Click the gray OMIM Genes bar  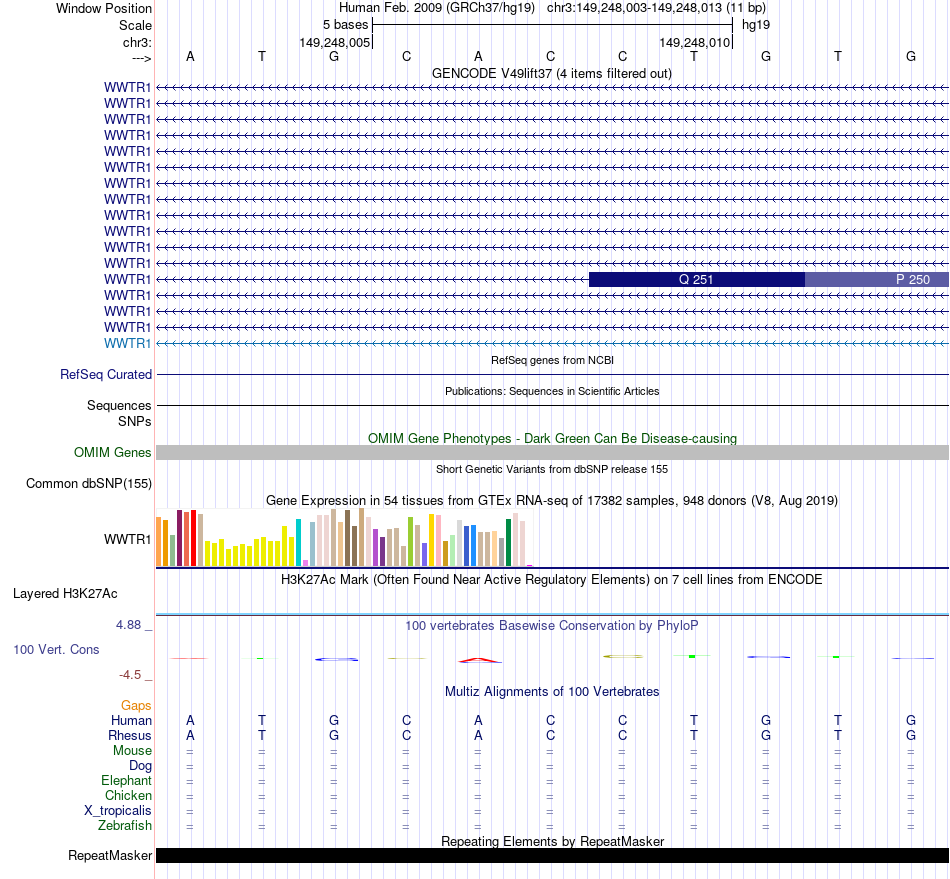(552, 453)
